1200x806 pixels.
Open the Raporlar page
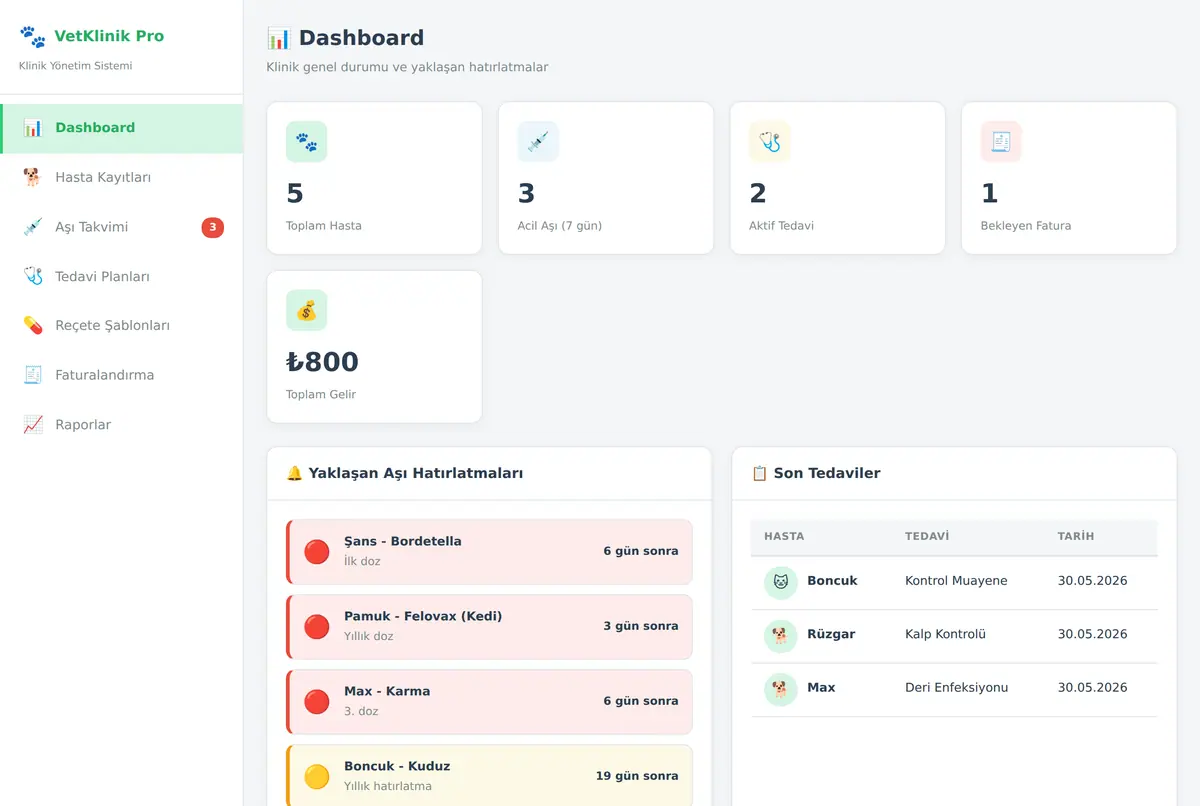tap(121, 425)
